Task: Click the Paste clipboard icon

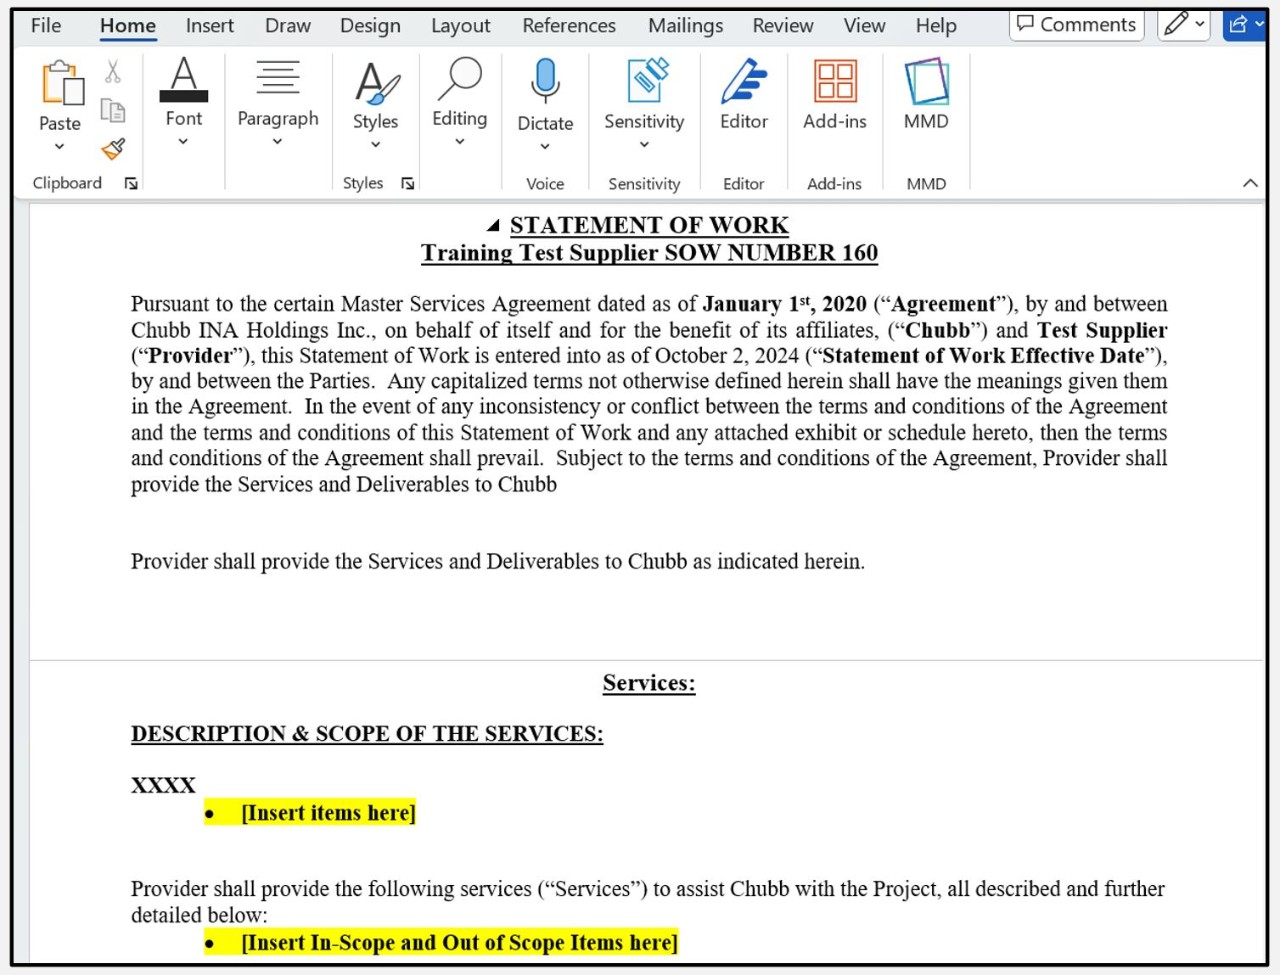Action: pos(61,83)
